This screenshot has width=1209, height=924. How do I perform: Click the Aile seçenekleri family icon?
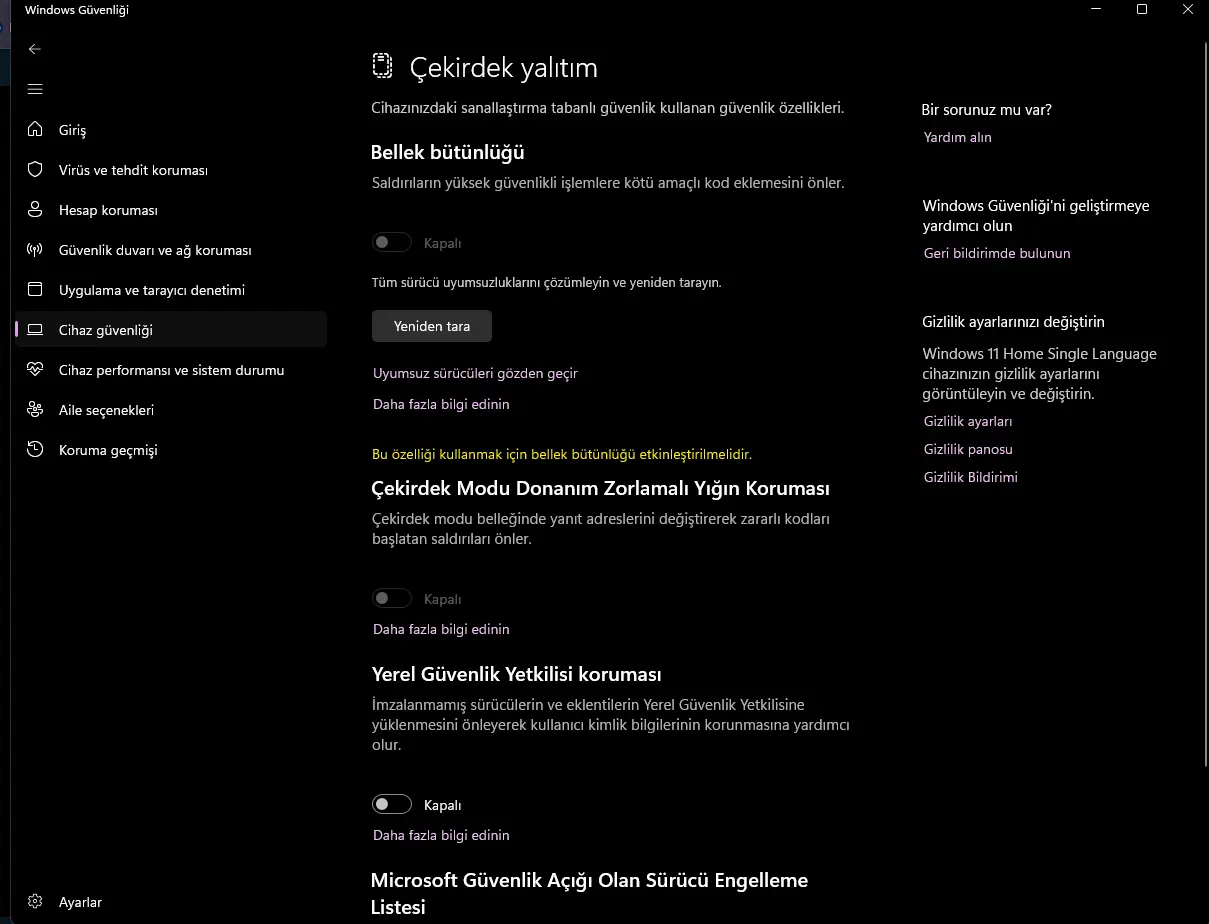pyautogui.click(x=35, y=410)
